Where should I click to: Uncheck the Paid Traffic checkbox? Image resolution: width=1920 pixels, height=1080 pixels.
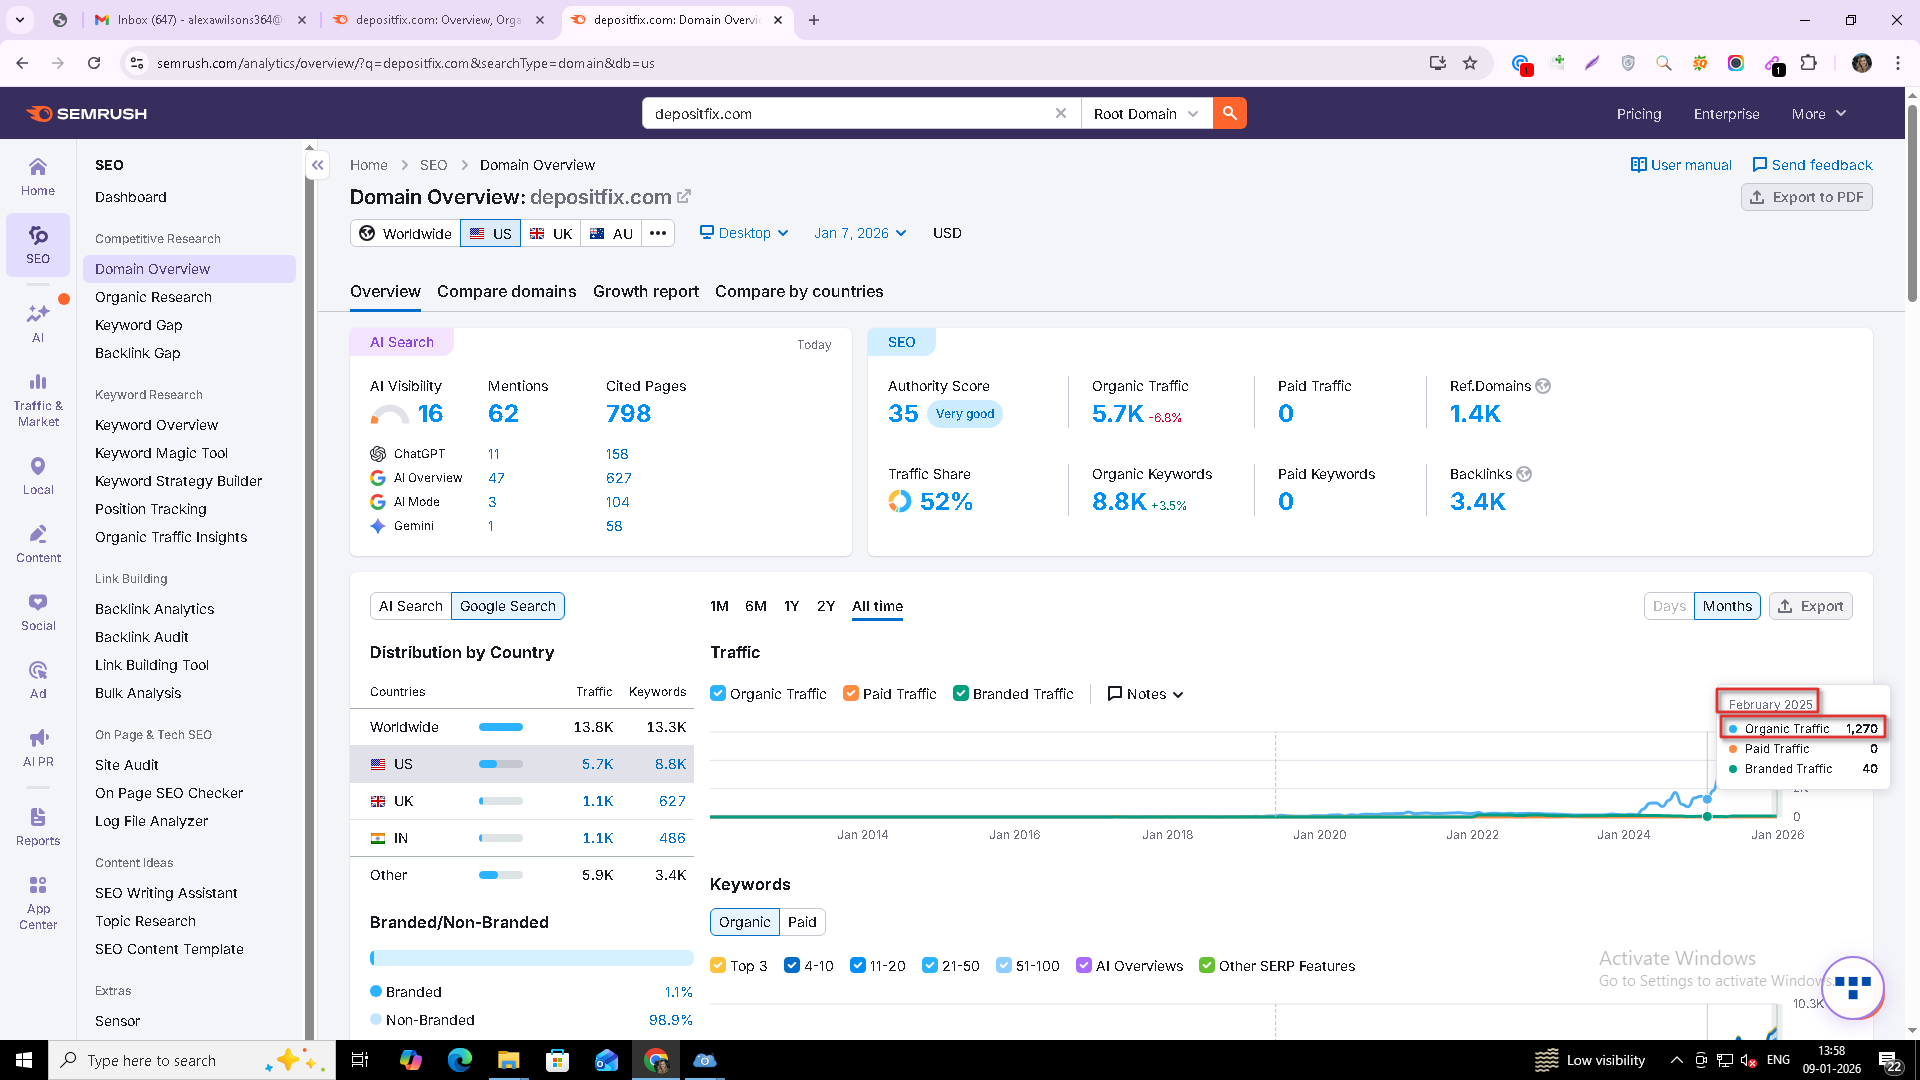coord(851,693)
